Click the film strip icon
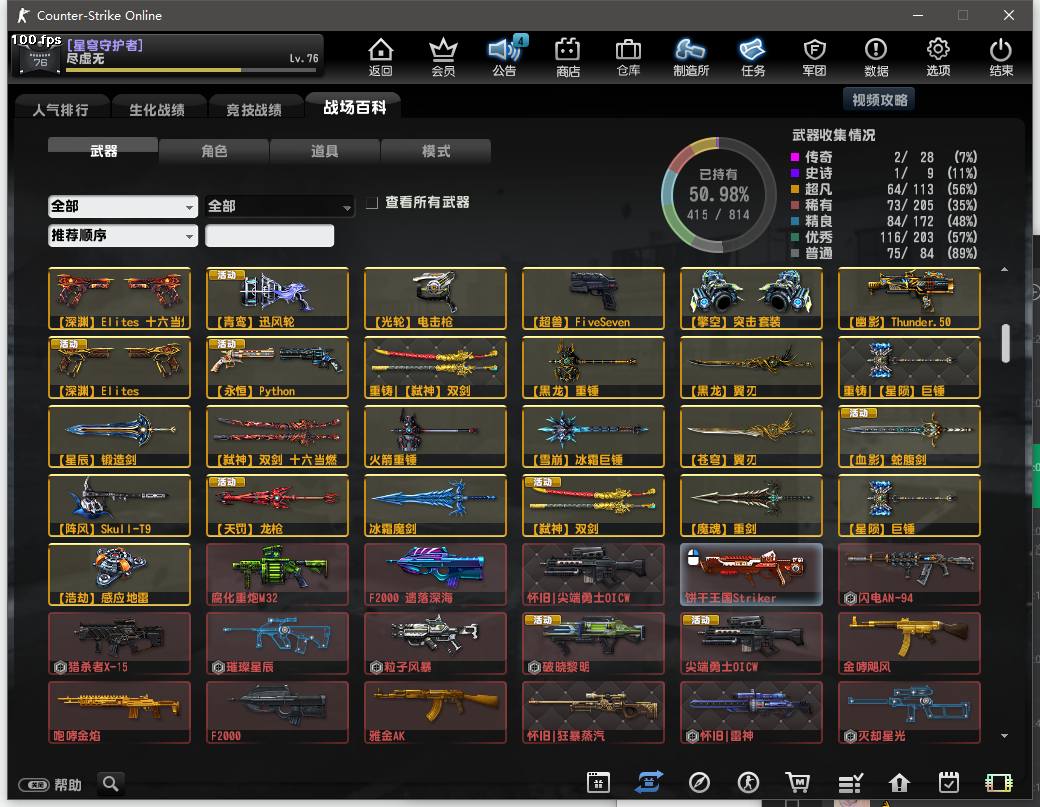The image size is (1040, 807). pyautogui.click(x=998, y=783)
